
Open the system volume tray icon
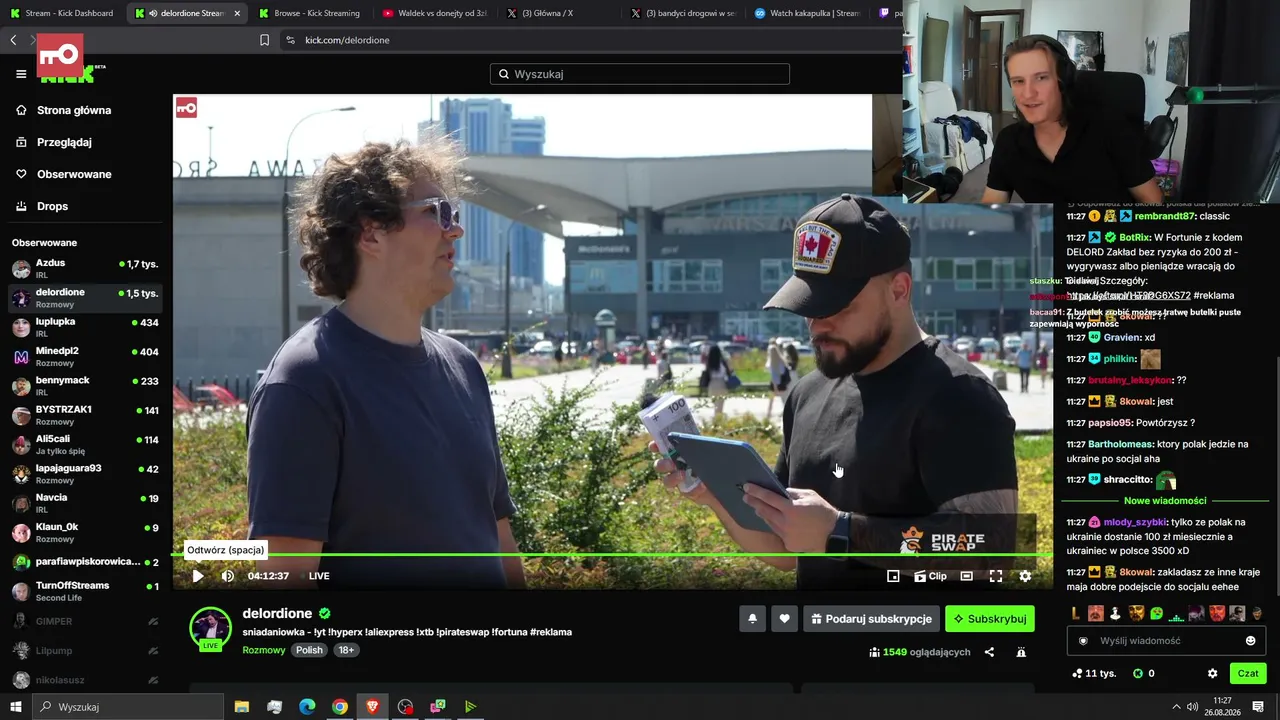[1193, 707]
